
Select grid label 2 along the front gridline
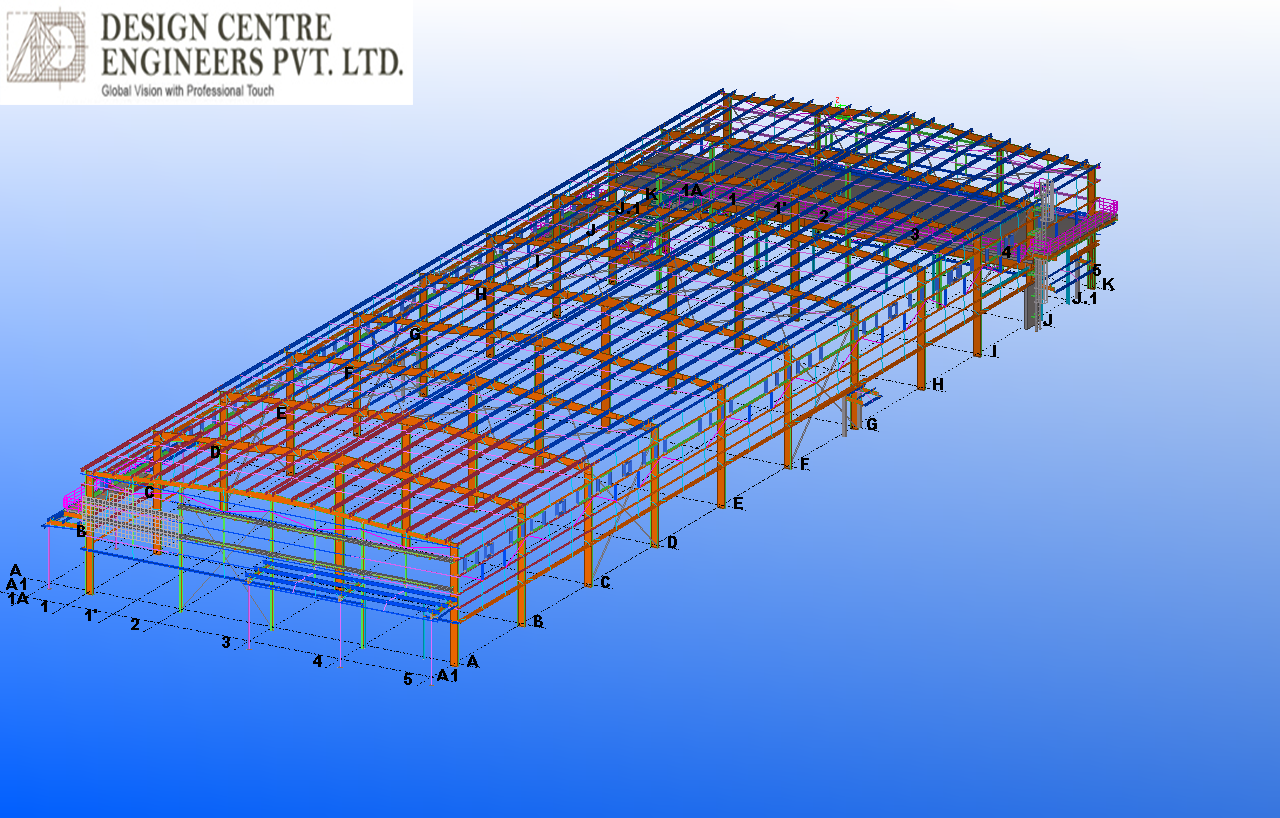135,624
